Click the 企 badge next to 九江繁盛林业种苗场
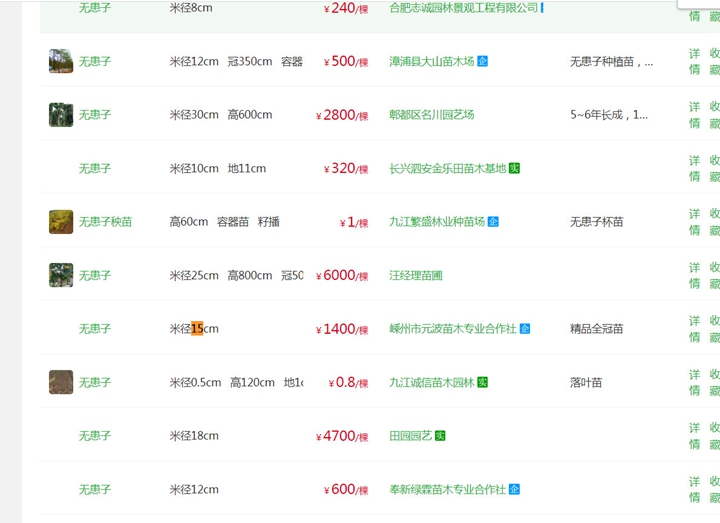The width and height of the screenshot is (720, 523). pos(493,222)
